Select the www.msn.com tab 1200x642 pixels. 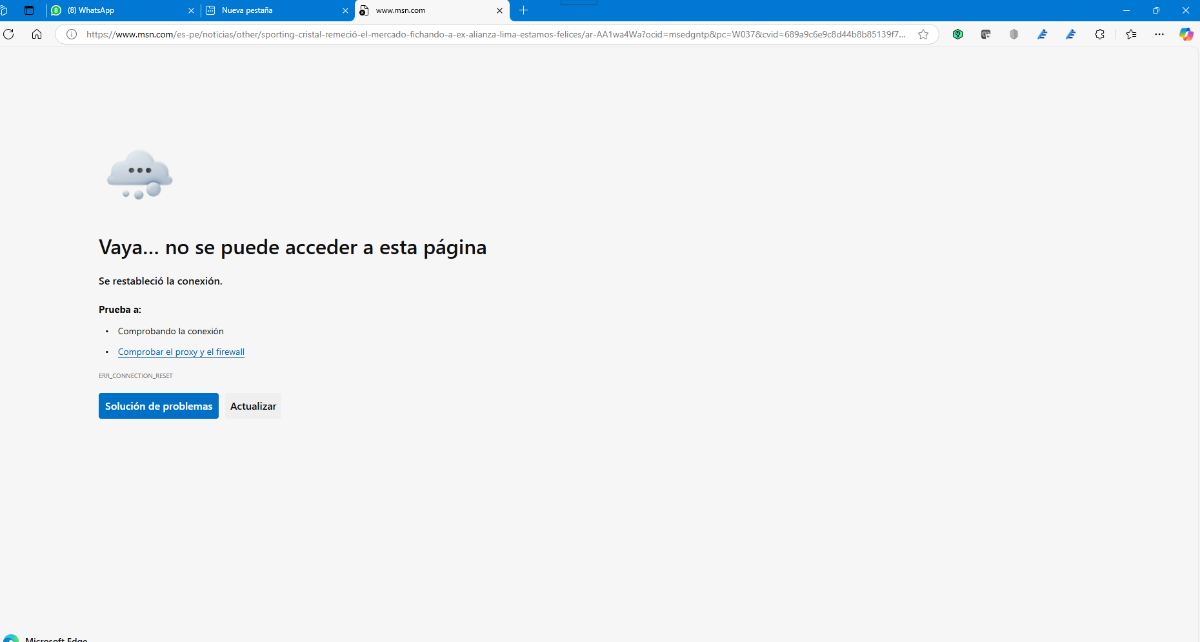point(431,10)
